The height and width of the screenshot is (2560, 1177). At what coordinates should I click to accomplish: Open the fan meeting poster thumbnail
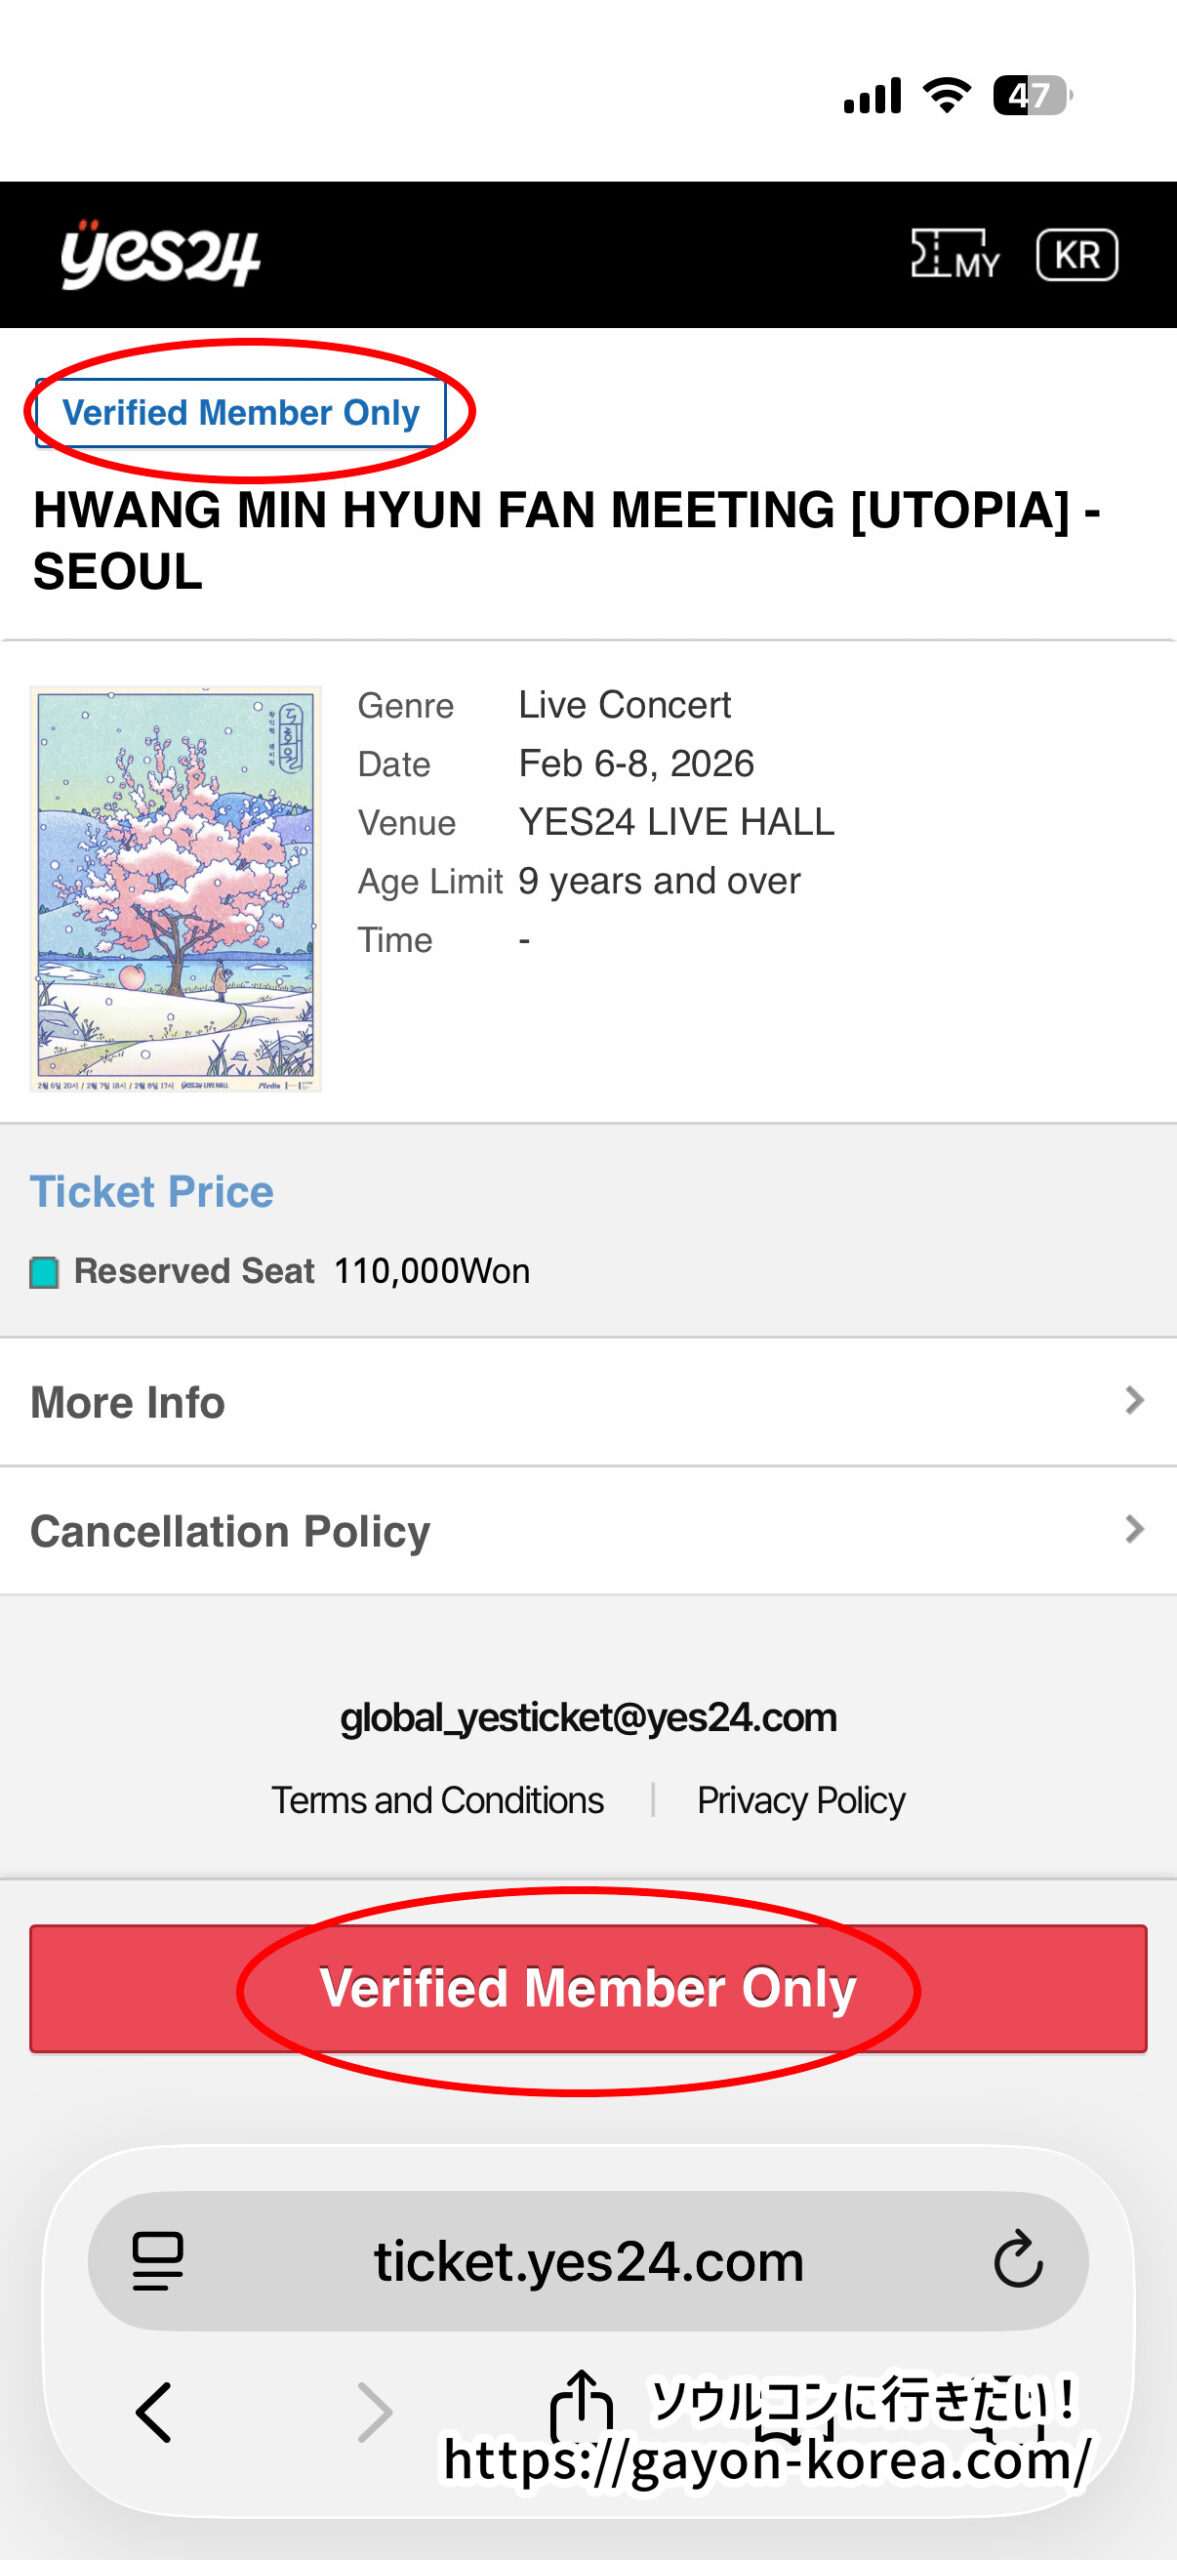click(176, 889)
